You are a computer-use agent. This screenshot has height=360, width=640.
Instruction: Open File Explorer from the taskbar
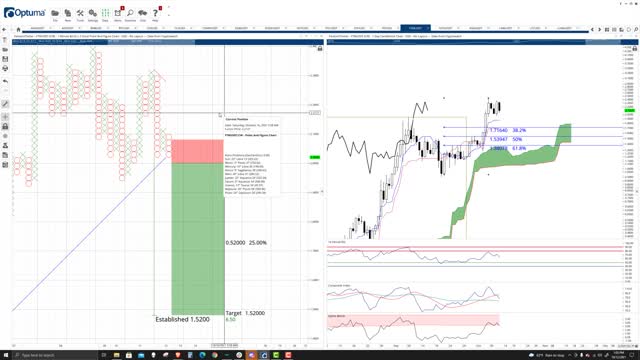tap(116, 355)
